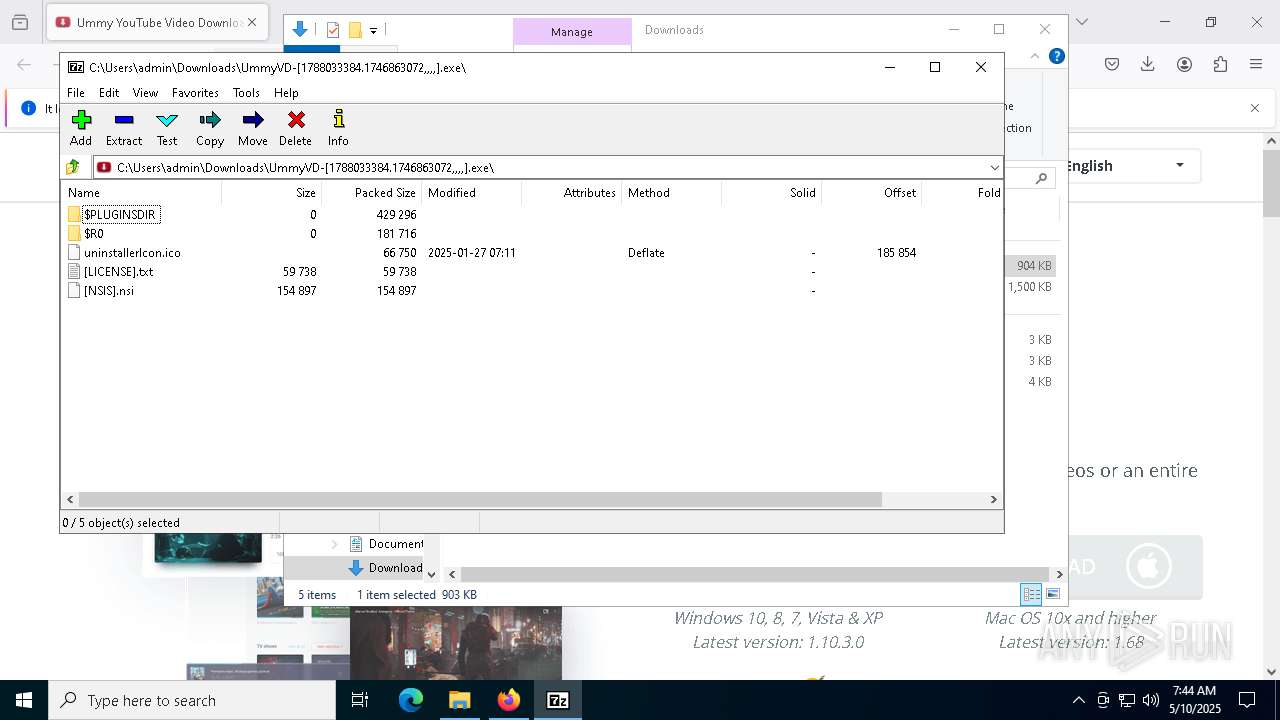The image size is (1280, 720).
Task: Open the Manage tab in File Explorer
Action: [572, 32]
